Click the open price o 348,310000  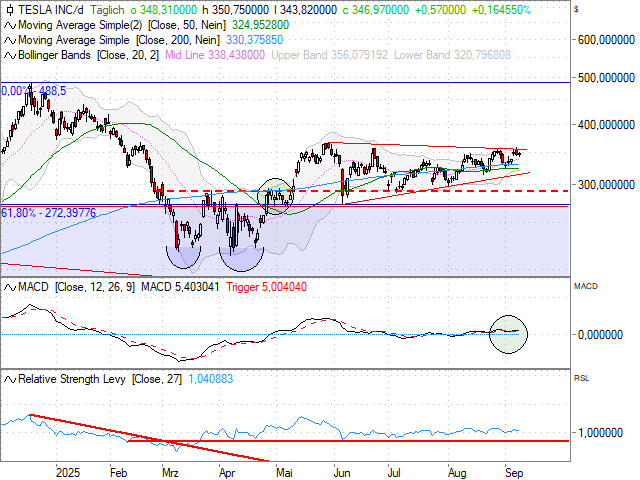coord(164,10)
